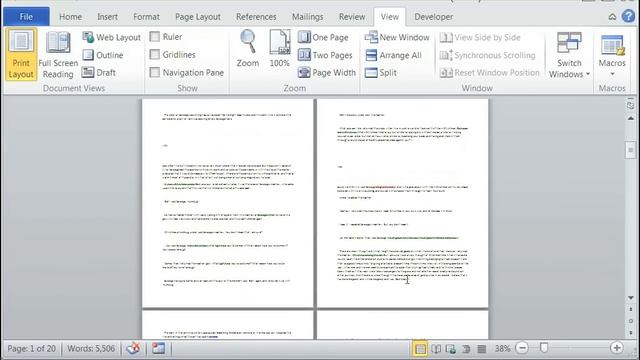Screen dimensions: 640x360
Task: Minimize the ribbon with caret icon
Action: (612, 17)
